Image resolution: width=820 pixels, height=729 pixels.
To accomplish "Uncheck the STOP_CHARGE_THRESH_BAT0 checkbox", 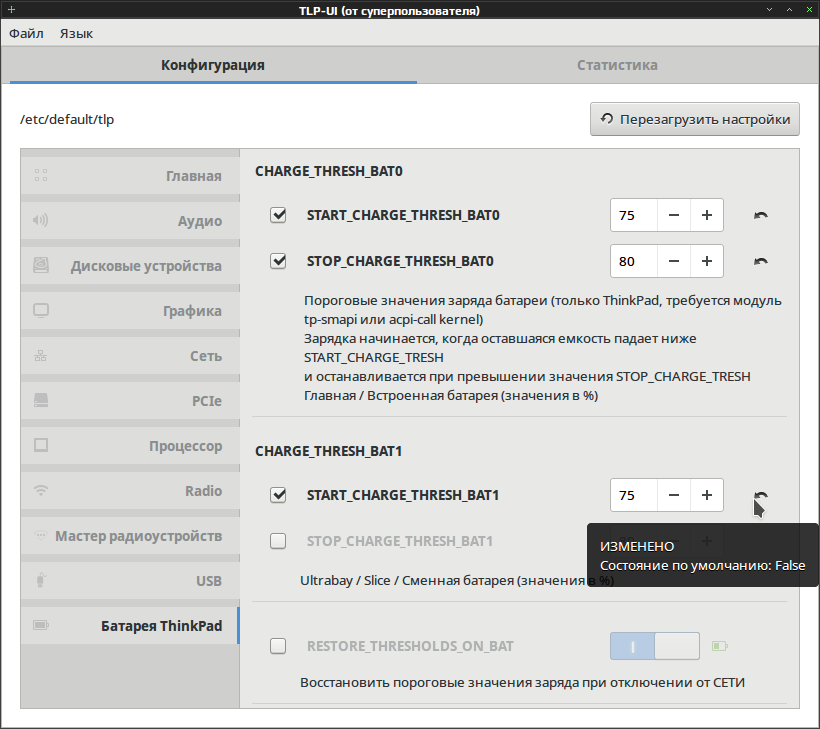I will [278, 261].
